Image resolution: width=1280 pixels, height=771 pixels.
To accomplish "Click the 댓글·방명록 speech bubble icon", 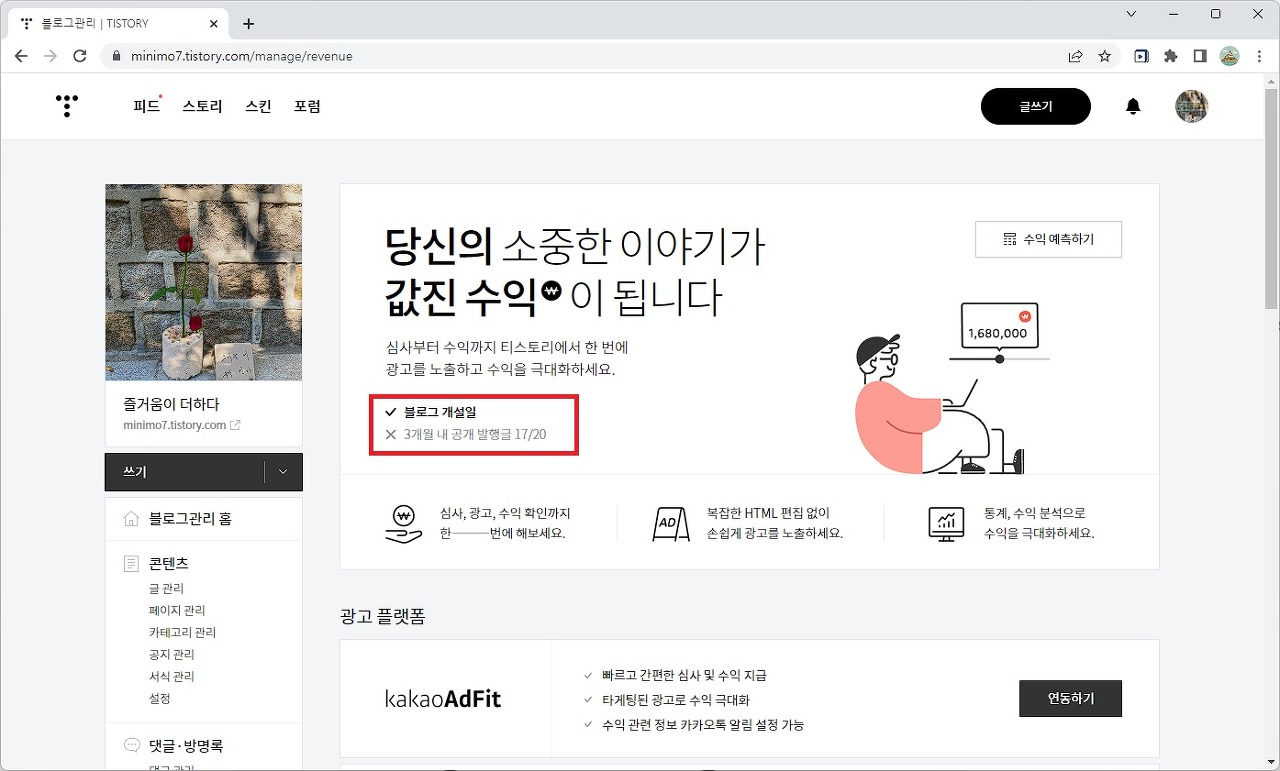I will (131, 745).
